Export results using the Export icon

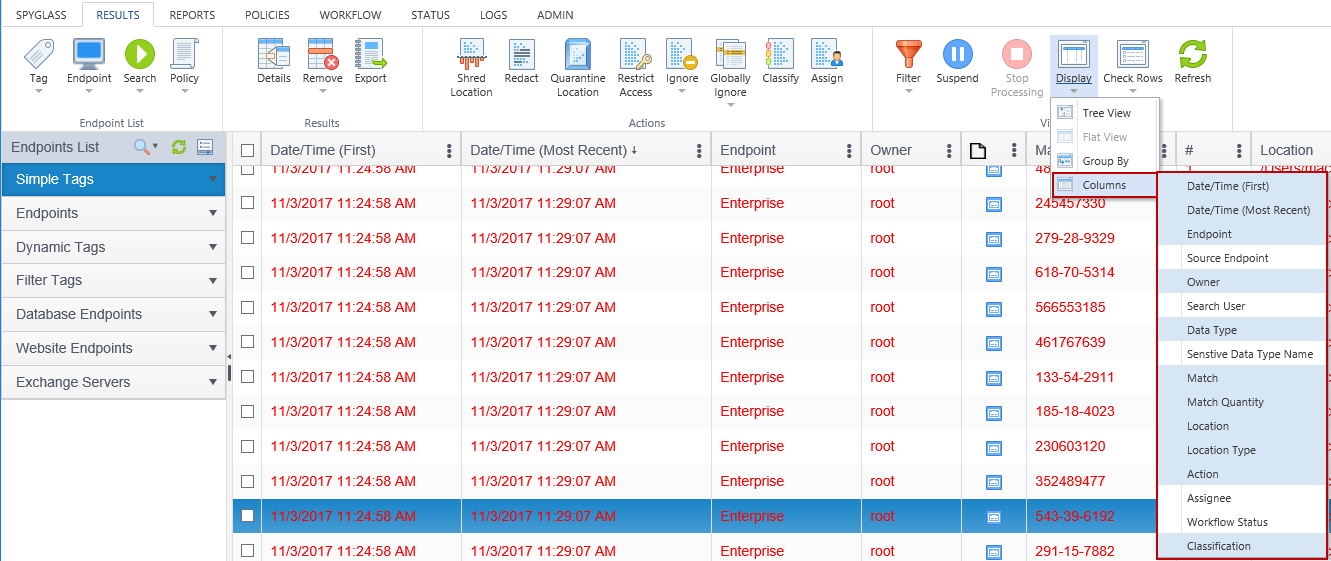pyautogui.click(x=370, y=54)
